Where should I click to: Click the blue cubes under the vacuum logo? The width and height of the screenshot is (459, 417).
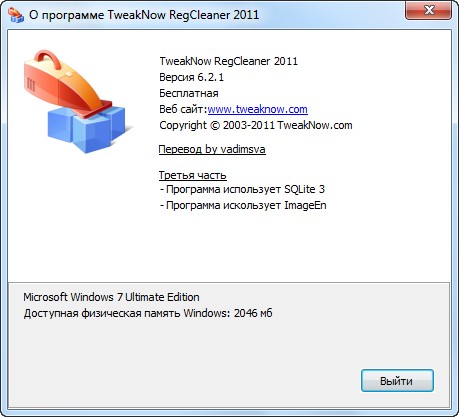(86, 130)
